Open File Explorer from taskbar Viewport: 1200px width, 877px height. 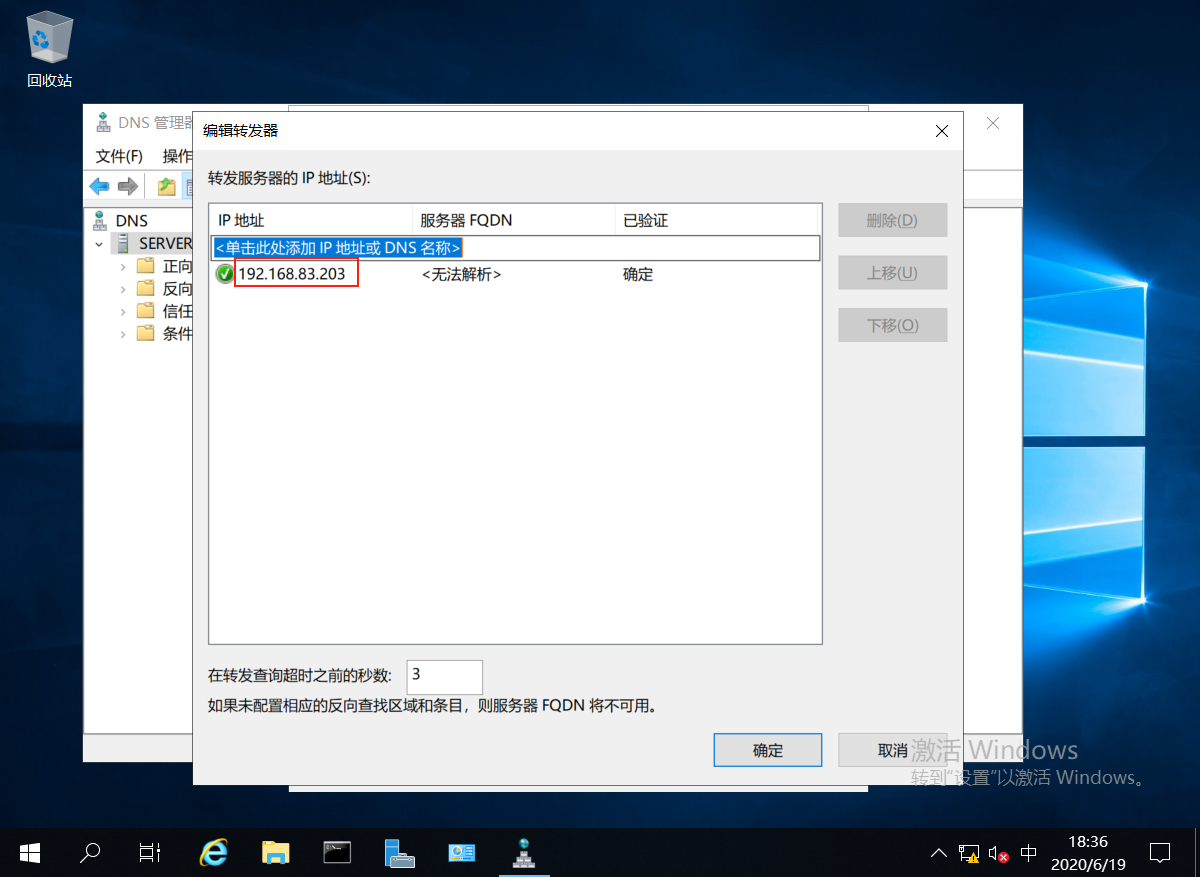pyautogui.click(x=275, y=852)
